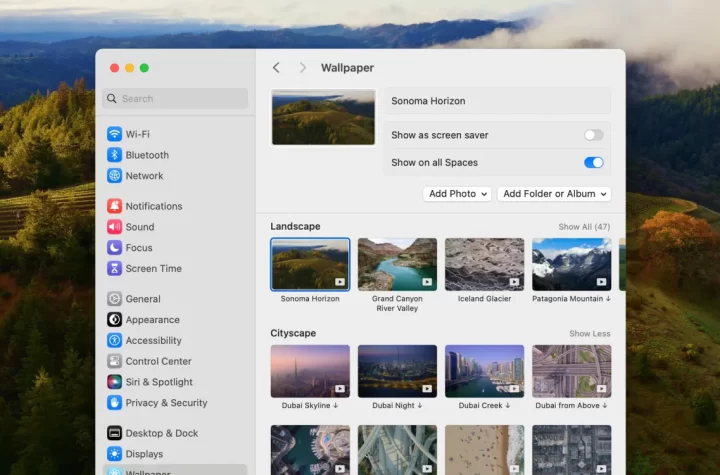The width and height of the screenshot is (720, 475).
Task: Select Grand Canyon River Valley wallpaper
Action: pos(397,264)
